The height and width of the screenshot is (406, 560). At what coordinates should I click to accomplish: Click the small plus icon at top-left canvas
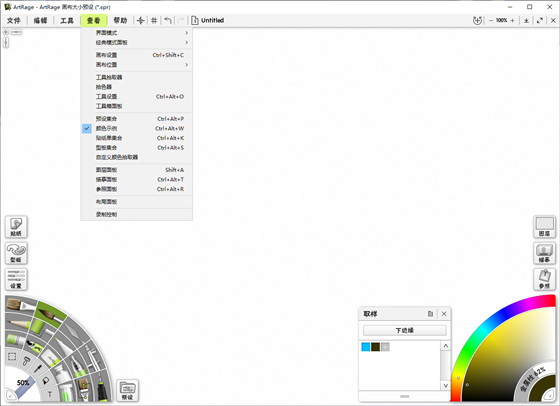[6, 32]
